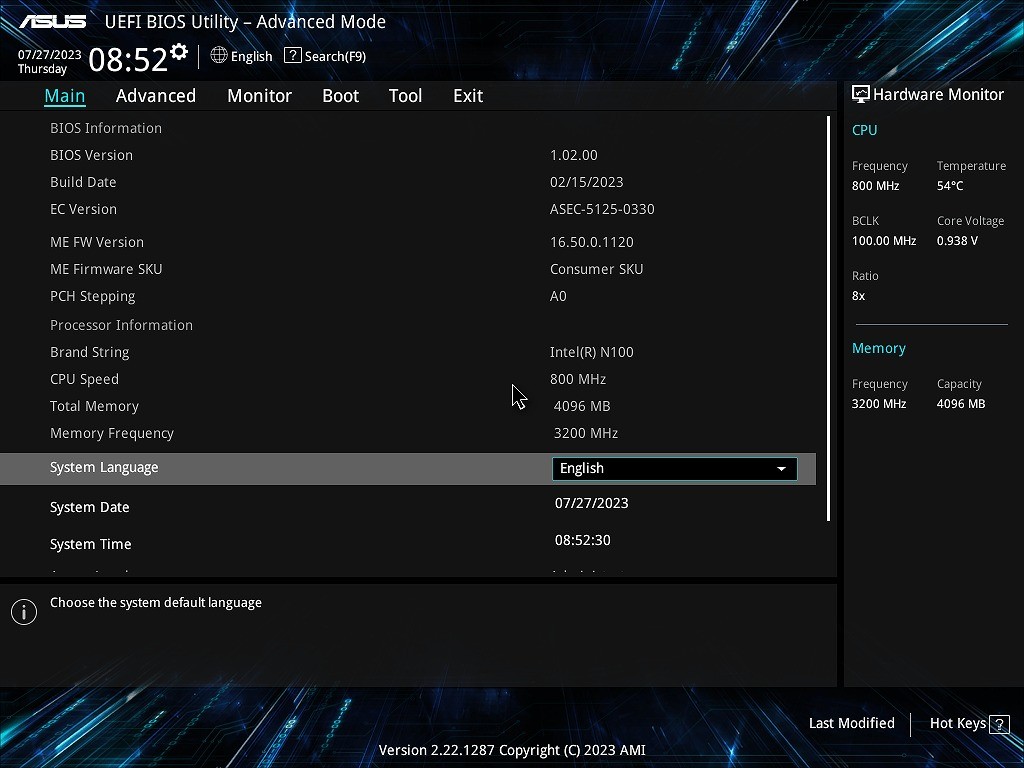The width and height of the screenshot is (1024, 768).
Task: Click the Total Memory label
Action: point(94,406)
